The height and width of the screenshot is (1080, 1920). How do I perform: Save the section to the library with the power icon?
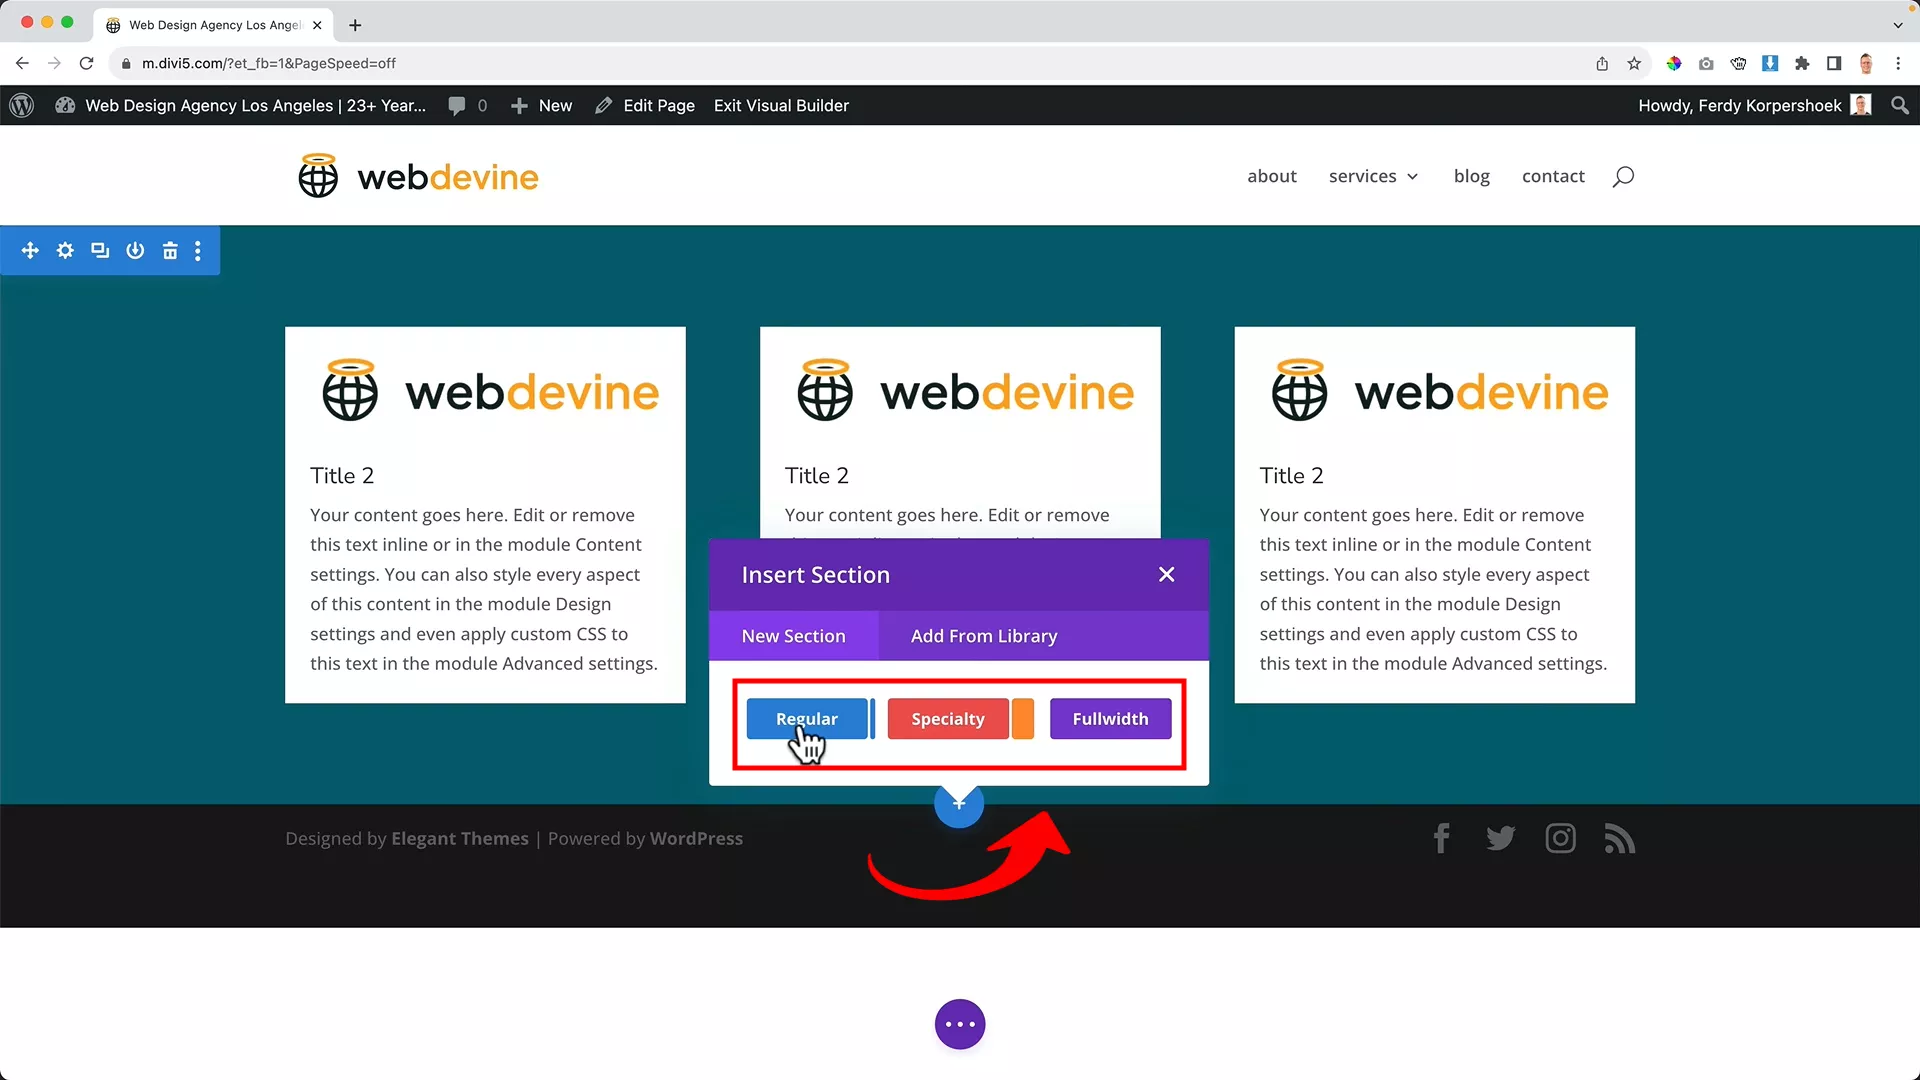pos(135,250)
